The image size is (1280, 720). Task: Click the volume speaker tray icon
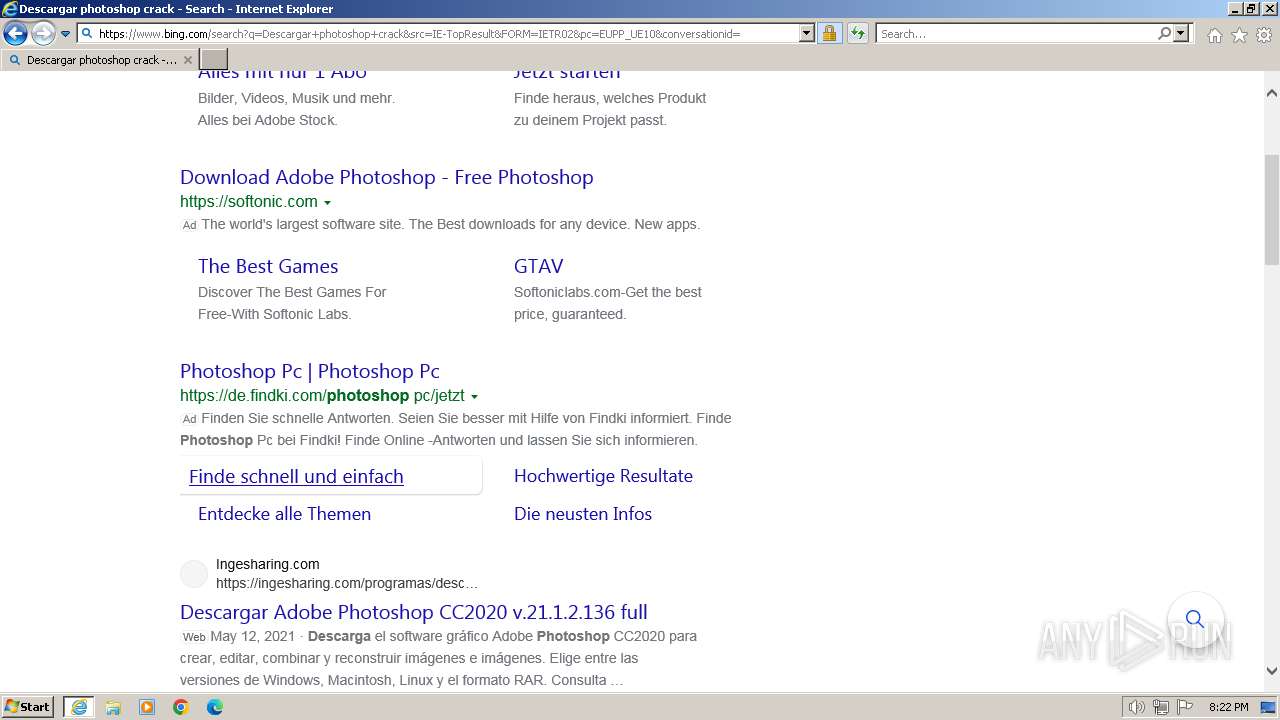(x=1137, y=707)
